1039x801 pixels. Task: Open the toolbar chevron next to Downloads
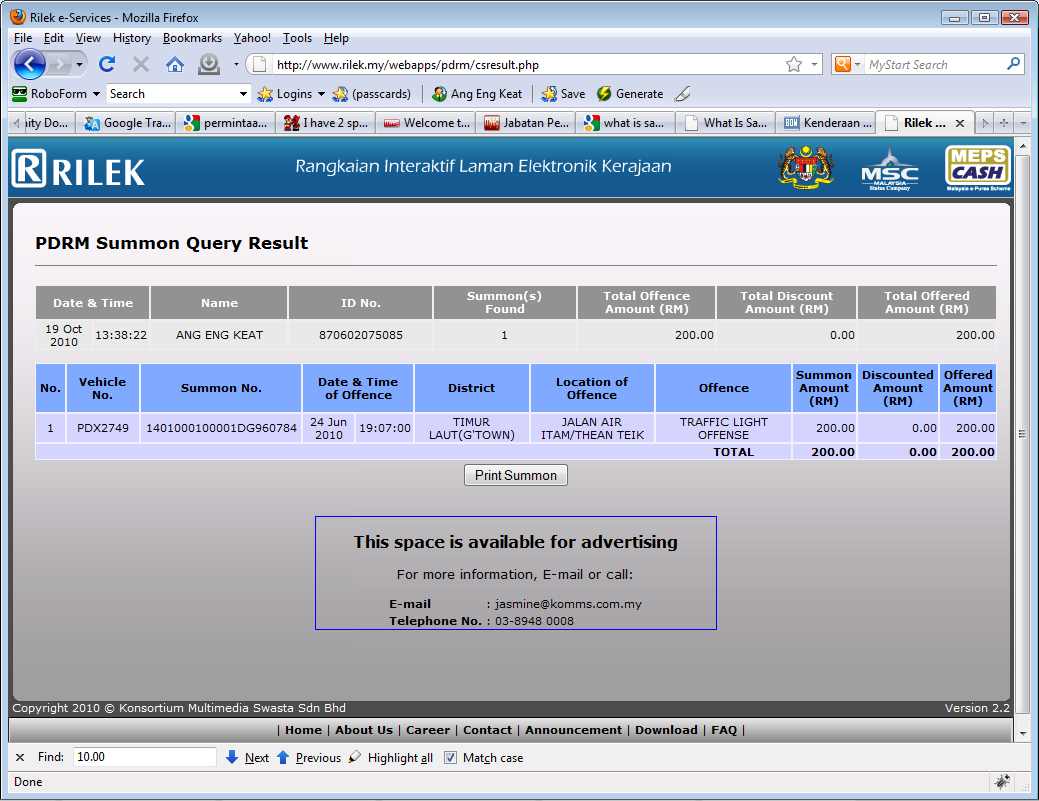pyautogui.click(x=236, y=64)
